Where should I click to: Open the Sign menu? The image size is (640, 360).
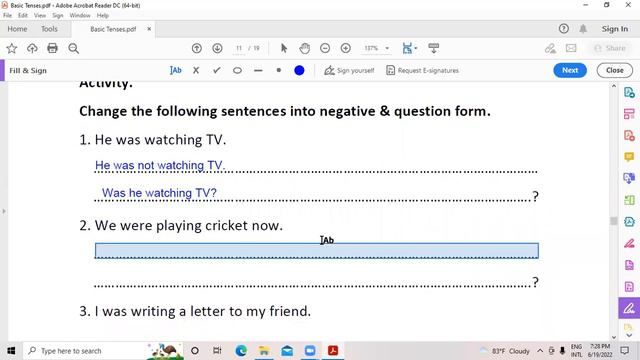[x=58, y=16]
